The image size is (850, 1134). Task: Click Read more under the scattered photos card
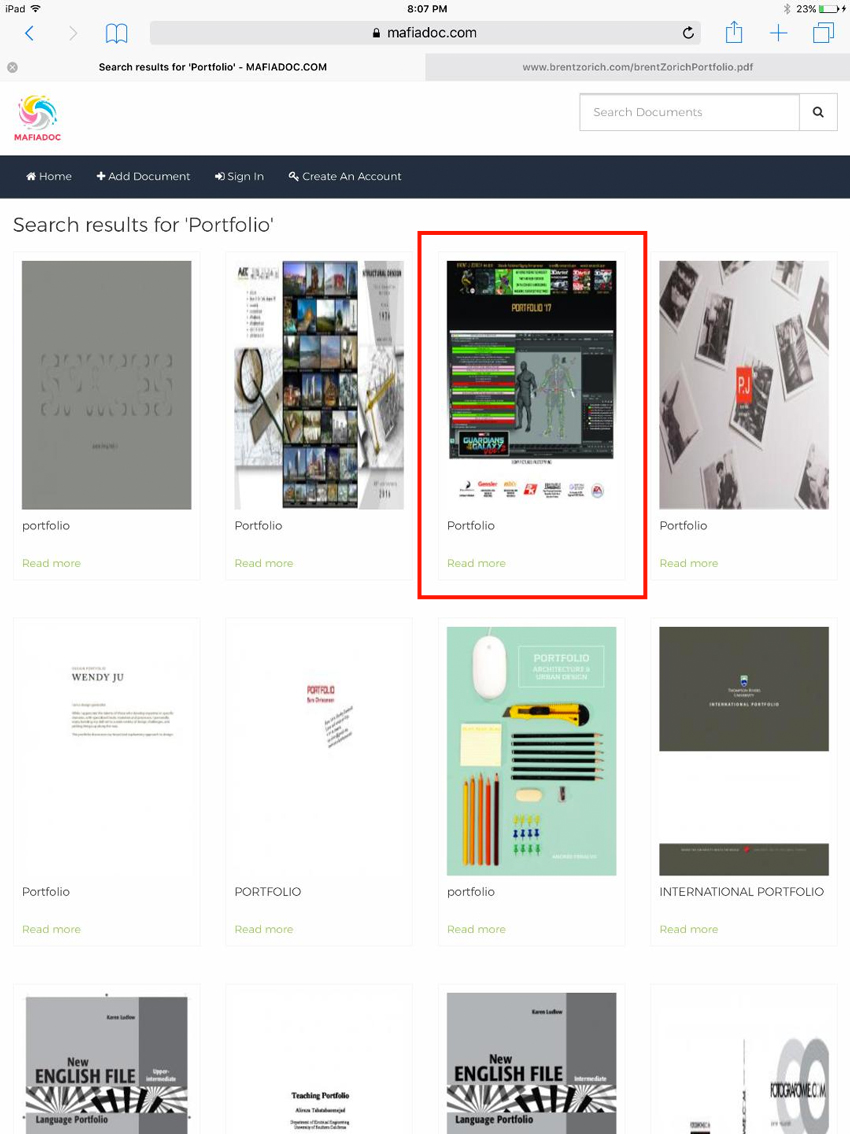(x=689, y=563)
